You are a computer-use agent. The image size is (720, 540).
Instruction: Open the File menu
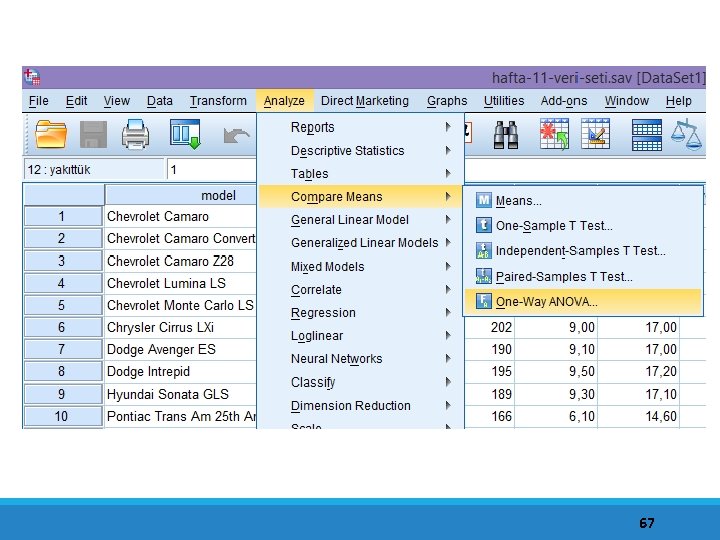[39, 101]
